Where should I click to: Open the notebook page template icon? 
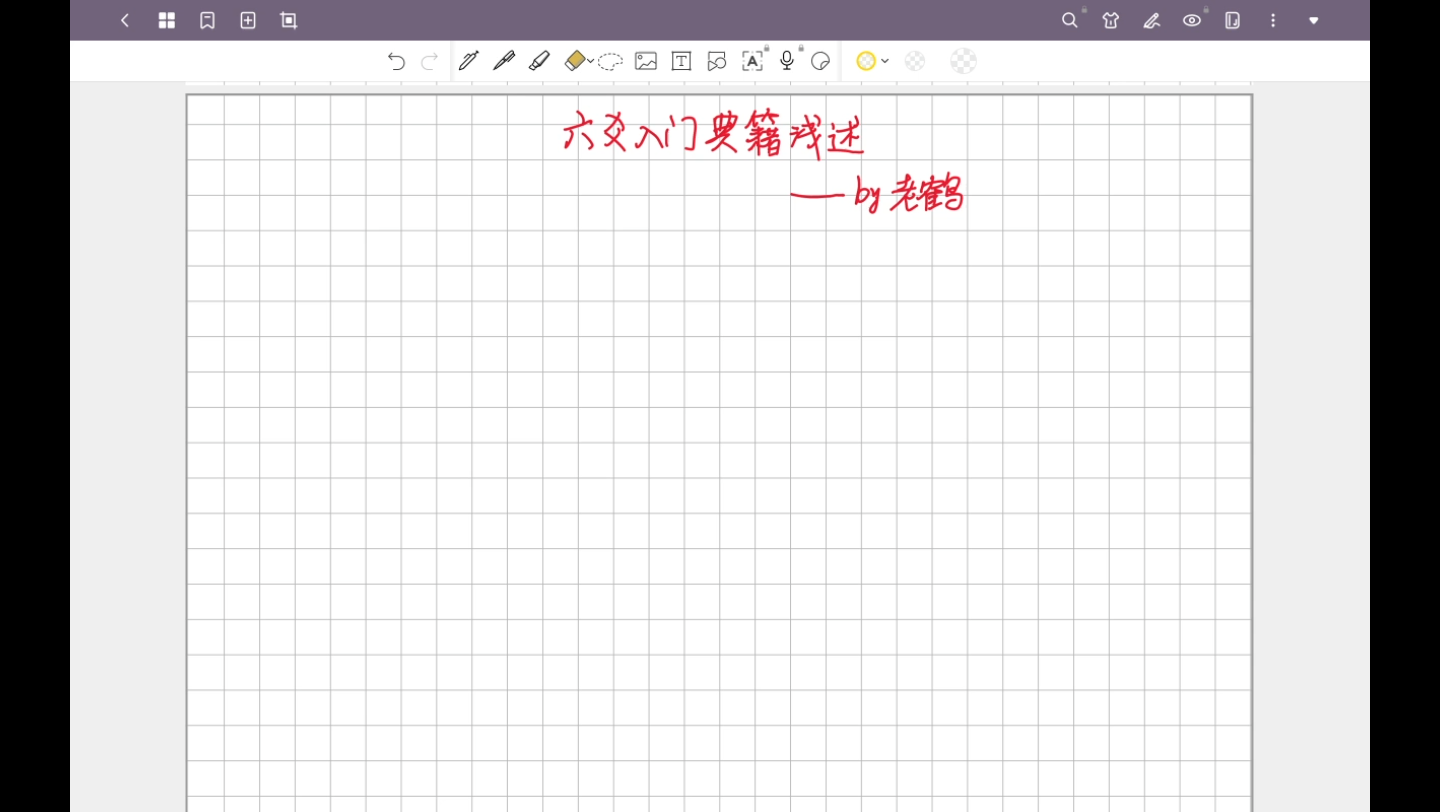[1233, 20]
